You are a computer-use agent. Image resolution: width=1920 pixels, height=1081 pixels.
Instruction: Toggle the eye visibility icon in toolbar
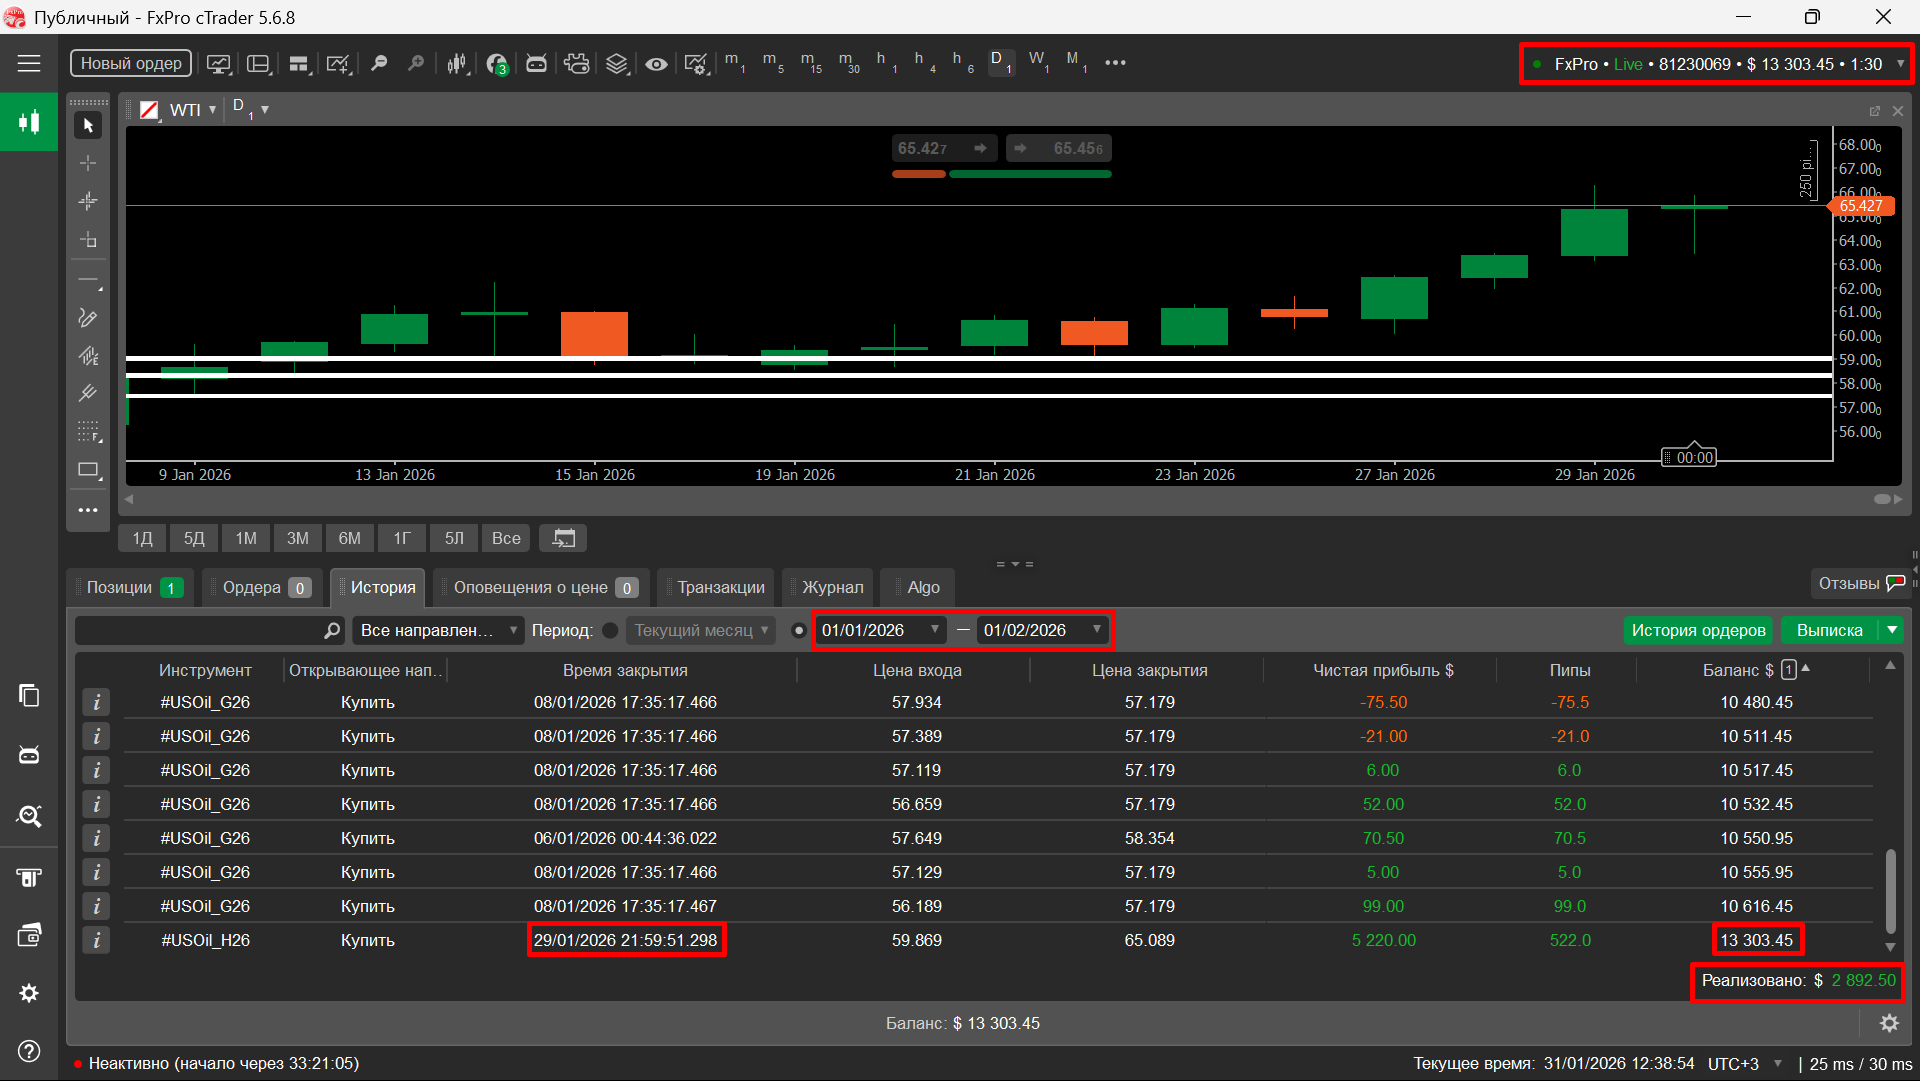(656, 63)
